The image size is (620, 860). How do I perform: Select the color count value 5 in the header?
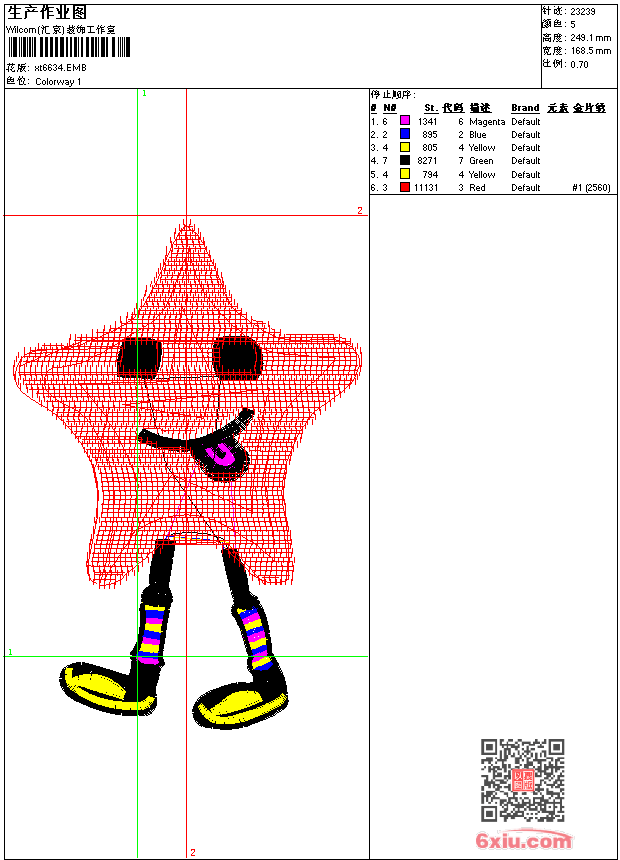(573, 25)
